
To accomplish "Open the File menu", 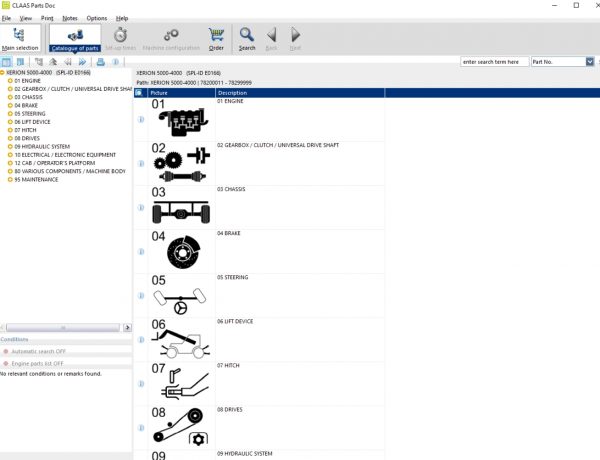I will (7, 18).
